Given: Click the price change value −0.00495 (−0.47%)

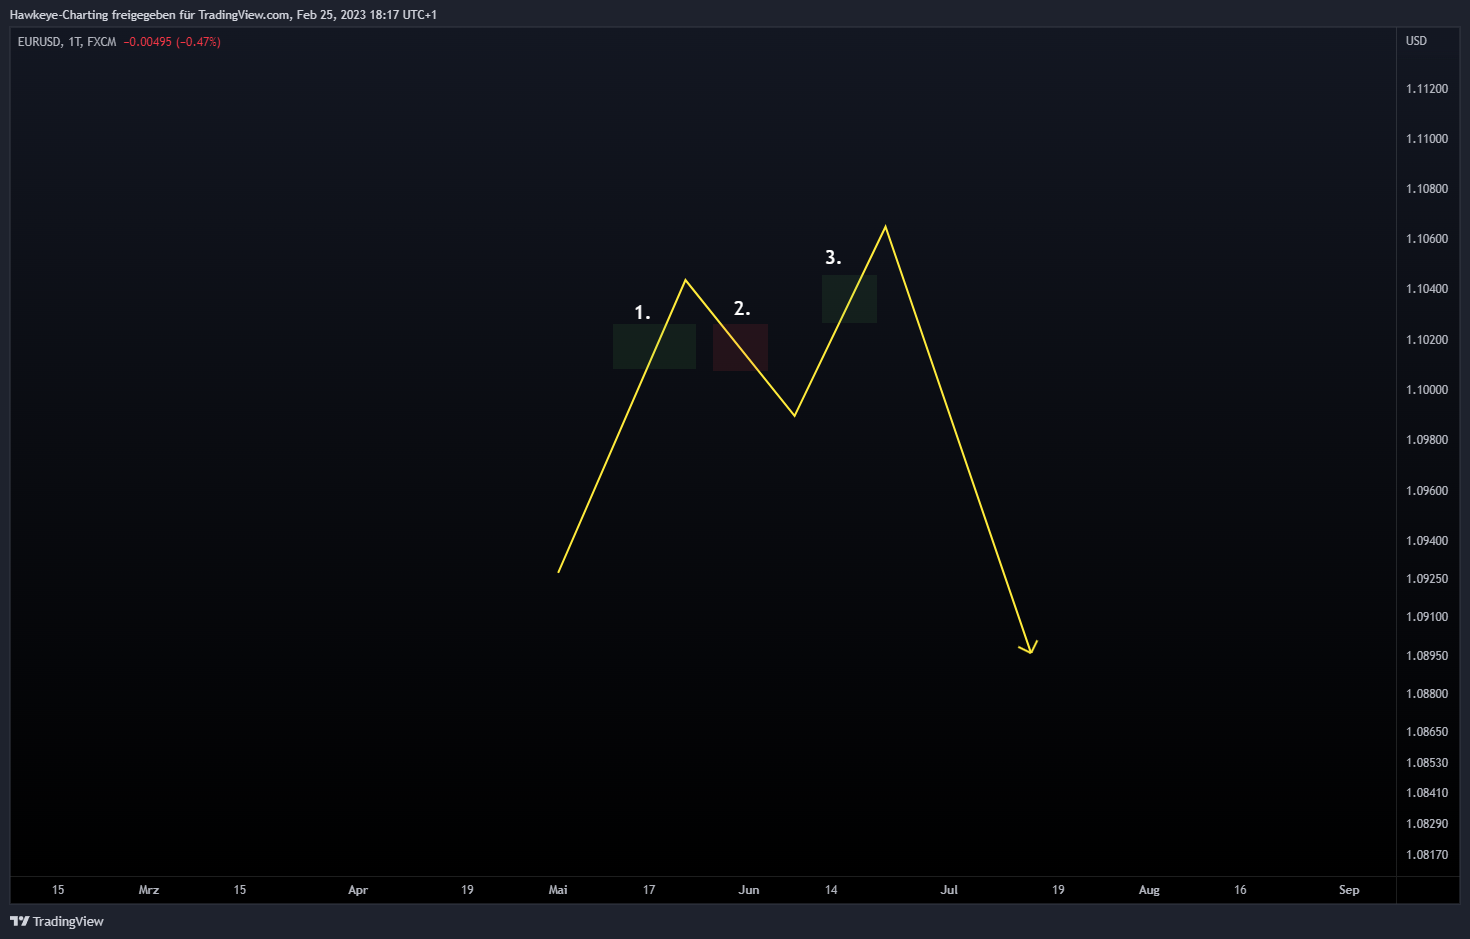Looking at the screenshot, I should tap(172, 42).
